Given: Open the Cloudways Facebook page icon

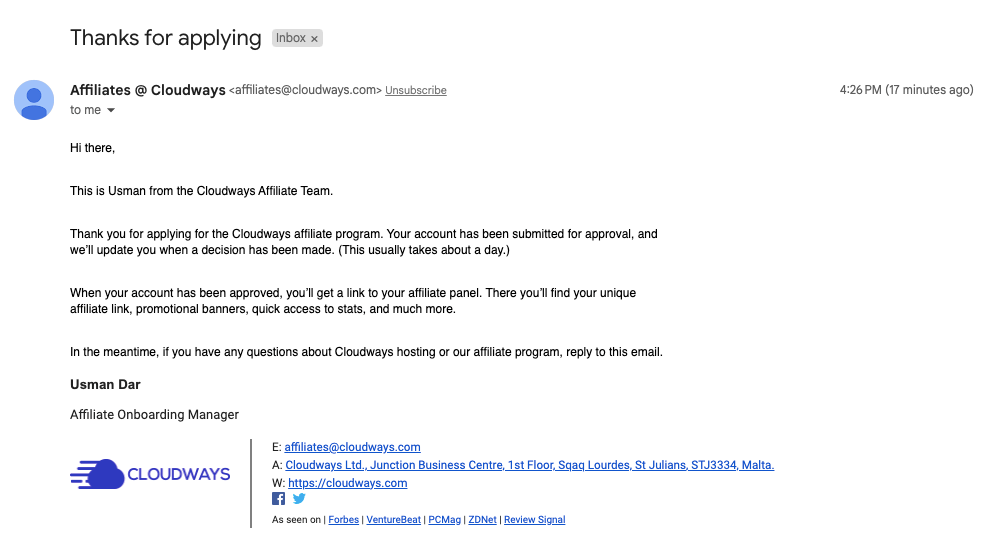Looking at the screenshot, I should coord(278,499).
